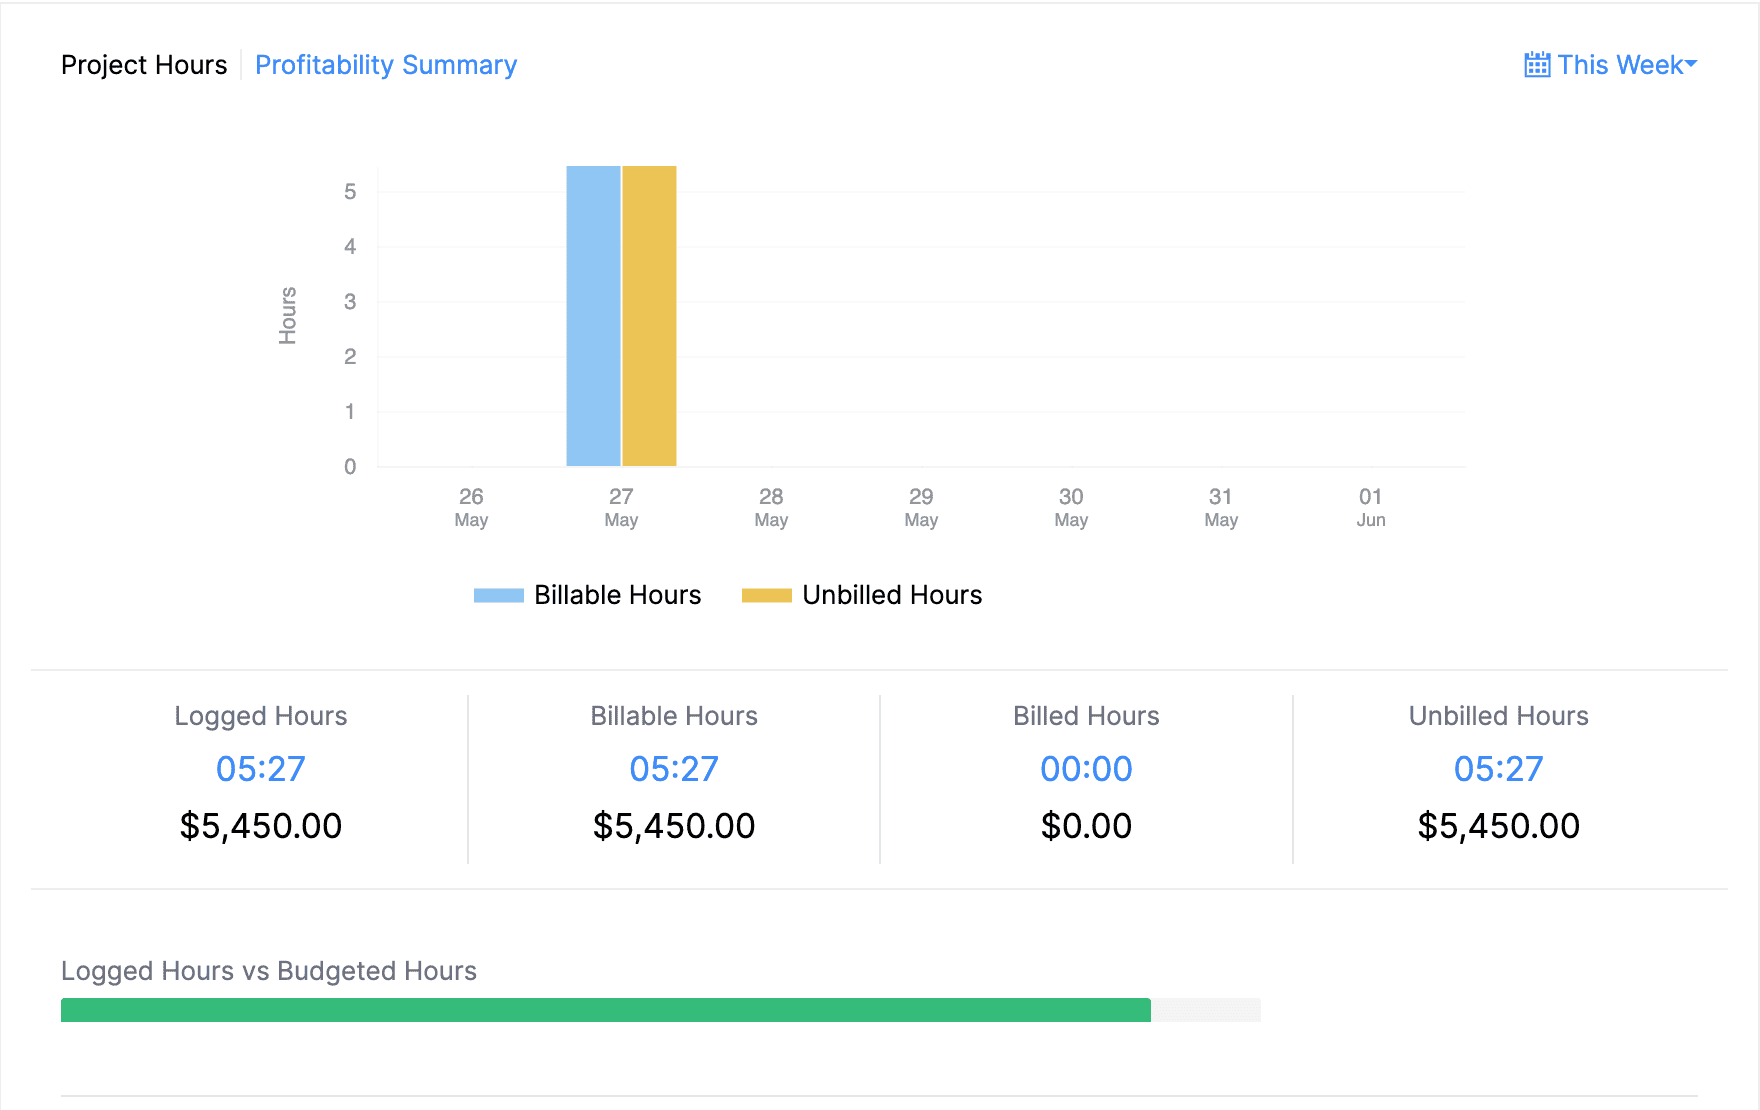Open the Logged Hours 05:27 value

[x=260, y=769]
